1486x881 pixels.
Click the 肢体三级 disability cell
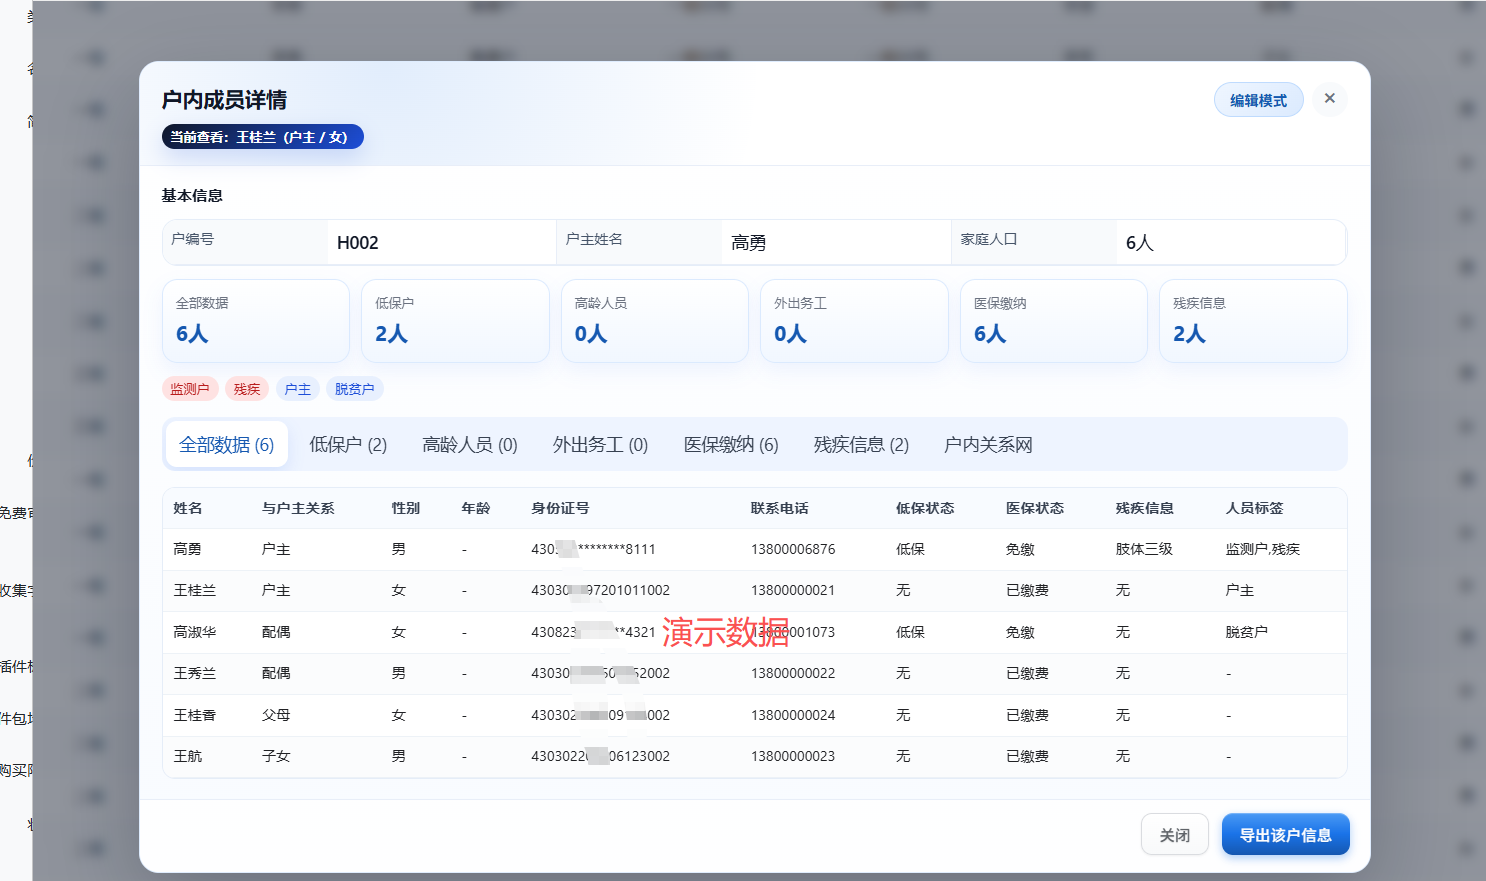coord(1145,549)
